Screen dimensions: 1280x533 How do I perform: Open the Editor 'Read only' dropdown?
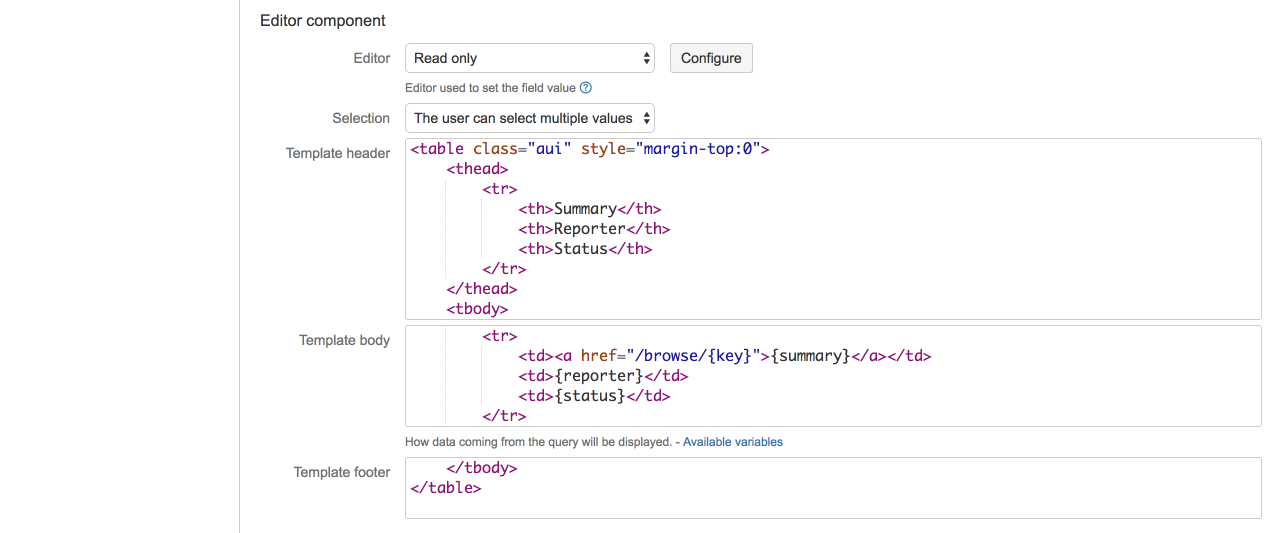point(530,58)
